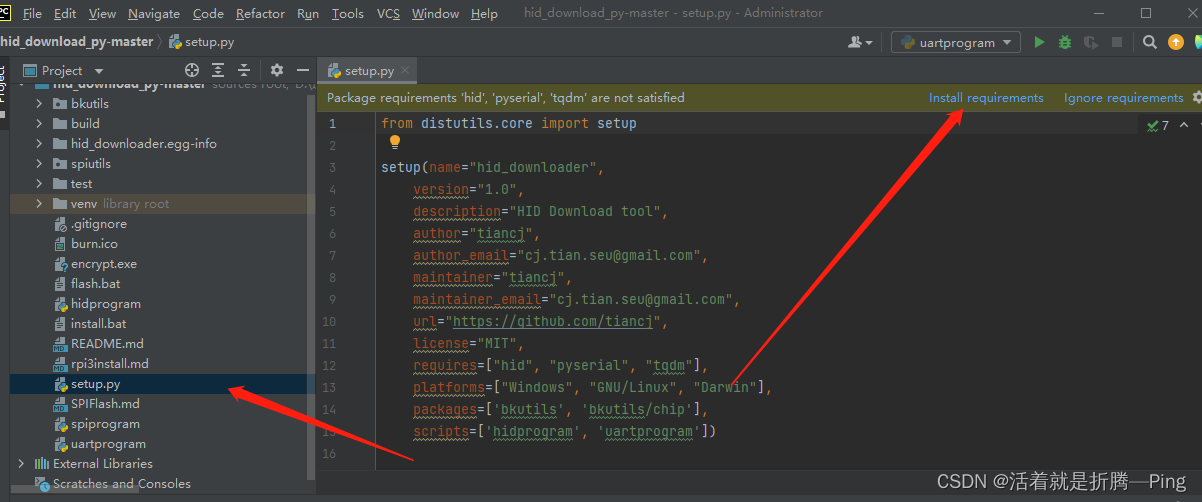Hide the Project tool window
Viewport: 1202px width, 502px height.
coord(303,70)
